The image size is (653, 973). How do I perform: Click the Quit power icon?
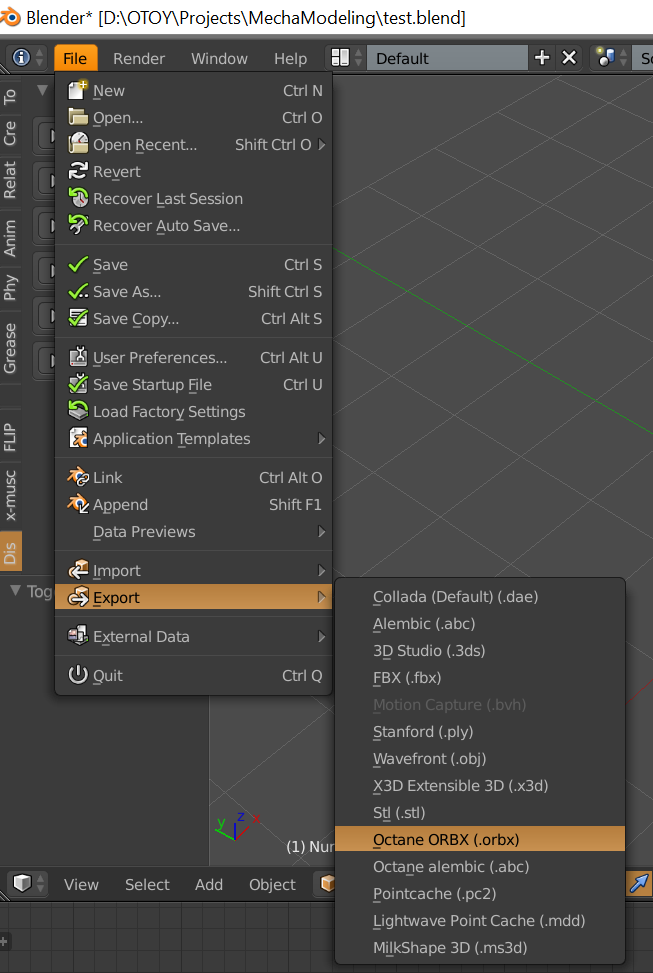pos(78,675)
